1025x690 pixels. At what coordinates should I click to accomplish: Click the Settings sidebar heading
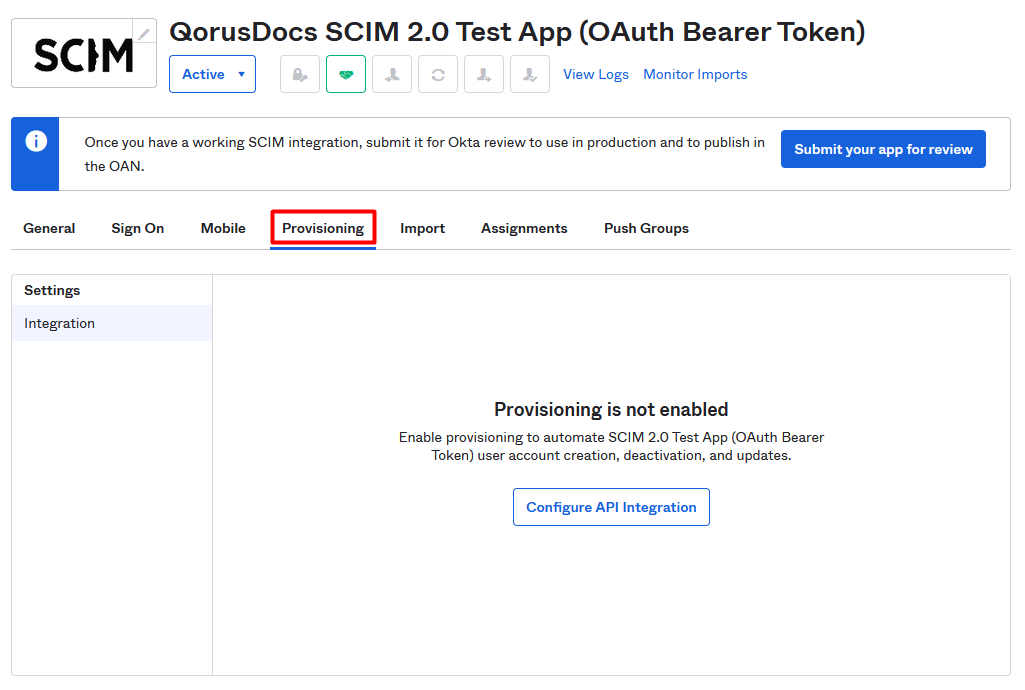tap(52, 290)
